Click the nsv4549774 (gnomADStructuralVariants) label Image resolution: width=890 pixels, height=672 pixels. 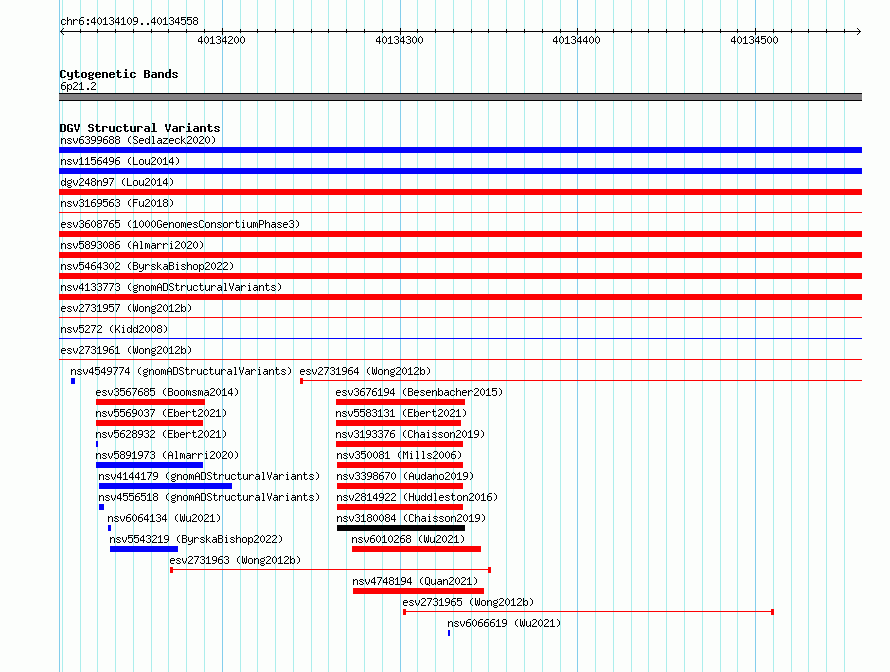click(181, 371)
